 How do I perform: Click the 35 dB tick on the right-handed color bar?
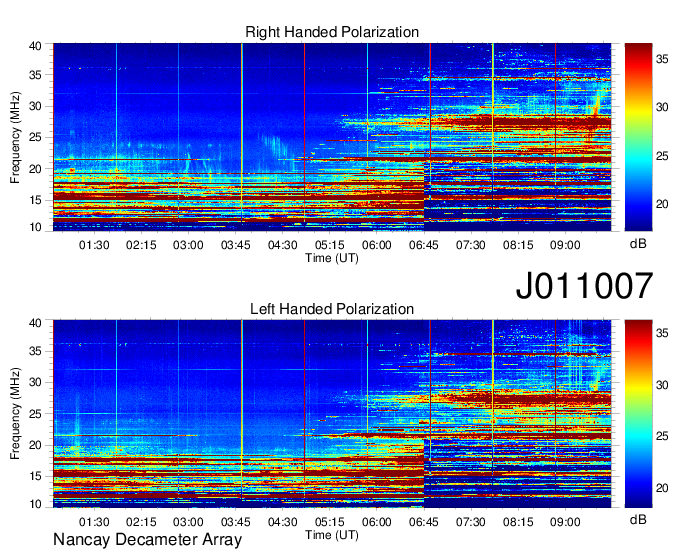(662, 59)
